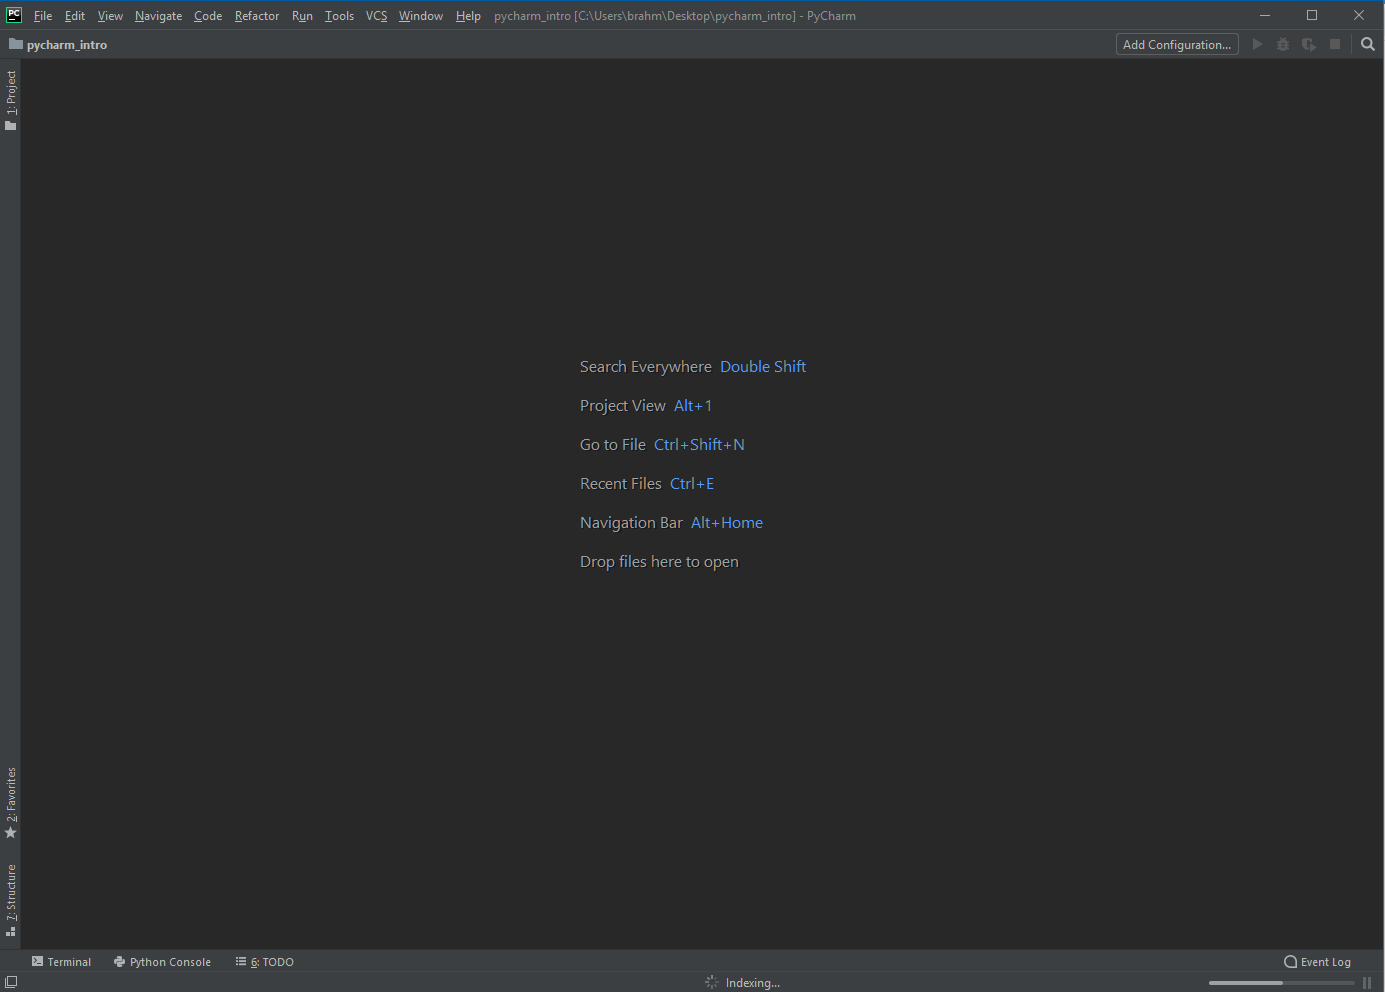Run with coverage

pos(1309,44)
